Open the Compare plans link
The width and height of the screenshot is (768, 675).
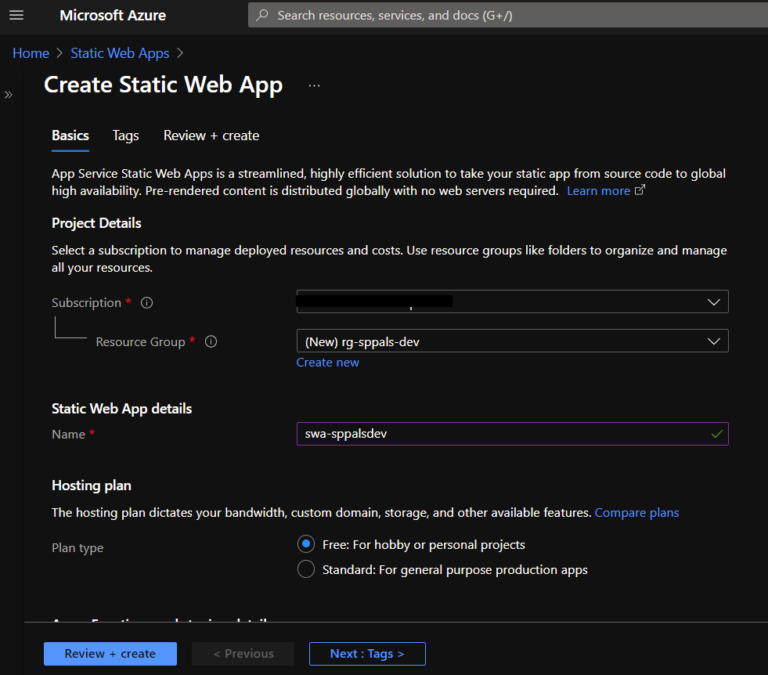click(x=636, y=513)
